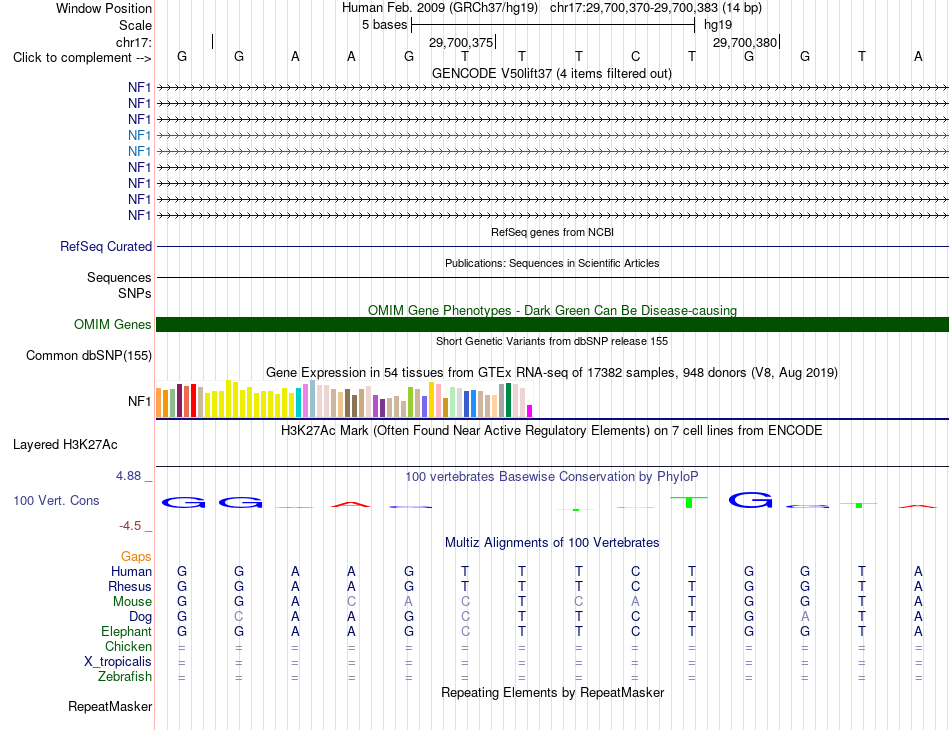The height and width of the screenshot is (730, 950).
Task: Click the Mouse species label
Action: [x=132, y=602]
